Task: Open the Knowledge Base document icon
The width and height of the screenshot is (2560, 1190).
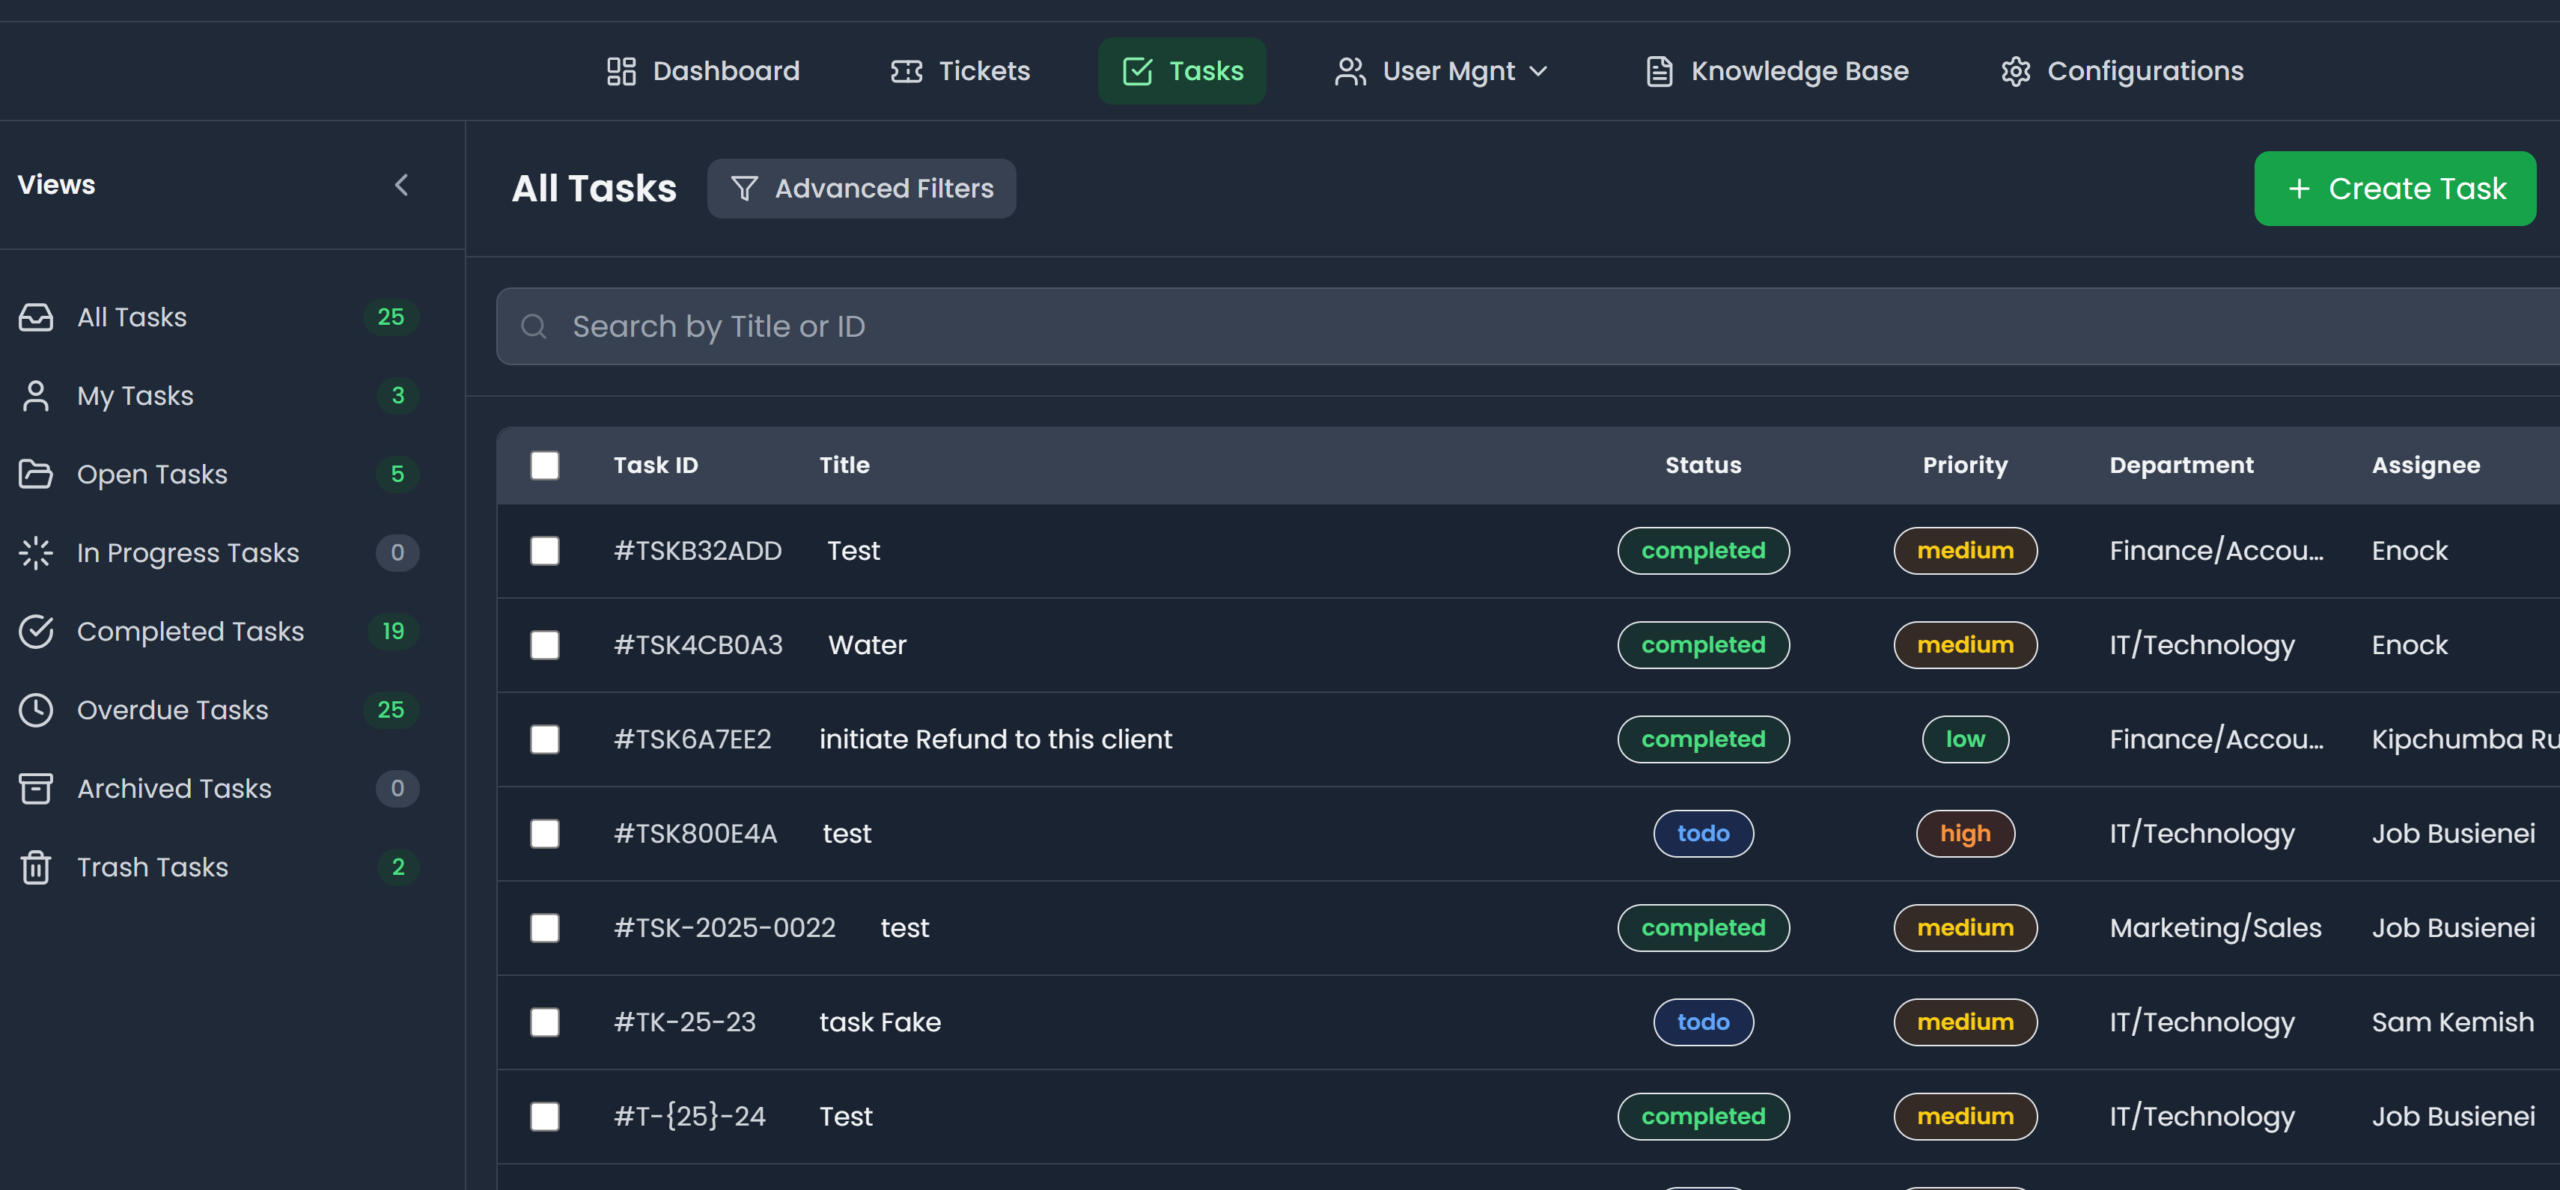Action: tap(1658, 70)
